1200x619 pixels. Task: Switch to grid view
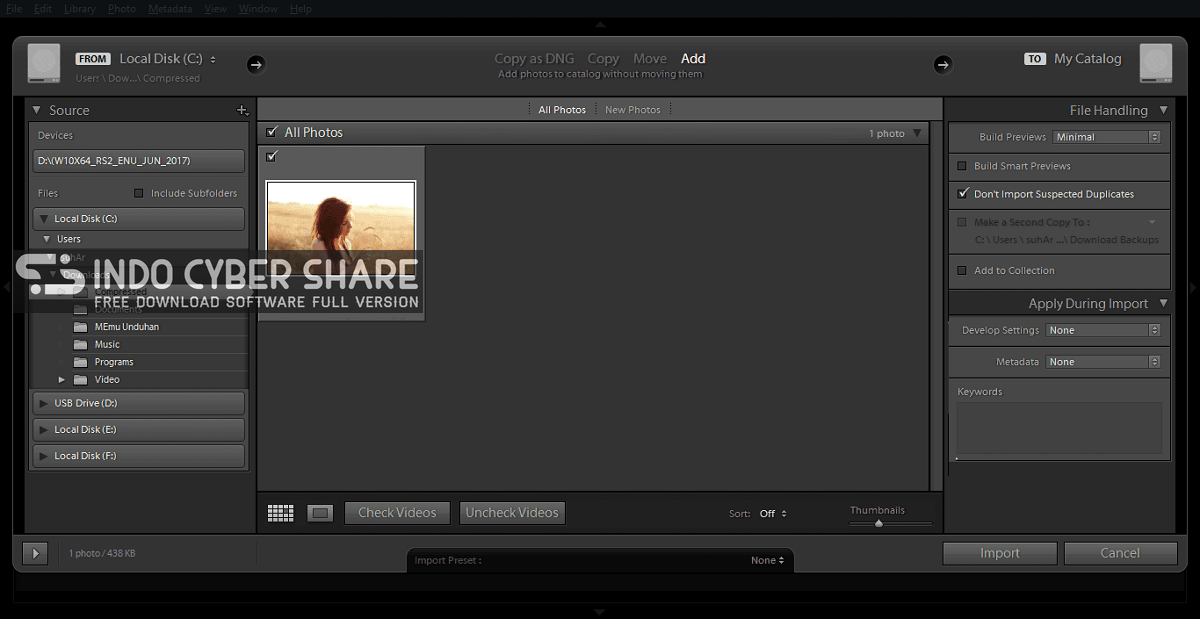click(281, 513)
